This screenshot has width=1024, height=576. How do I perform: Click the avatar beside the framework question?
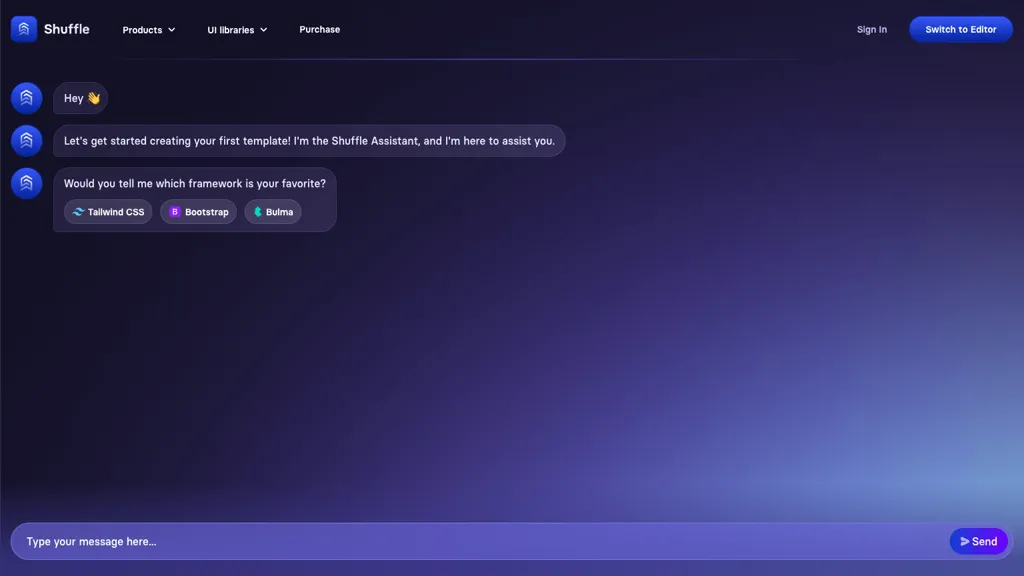(x=27, y=184)
